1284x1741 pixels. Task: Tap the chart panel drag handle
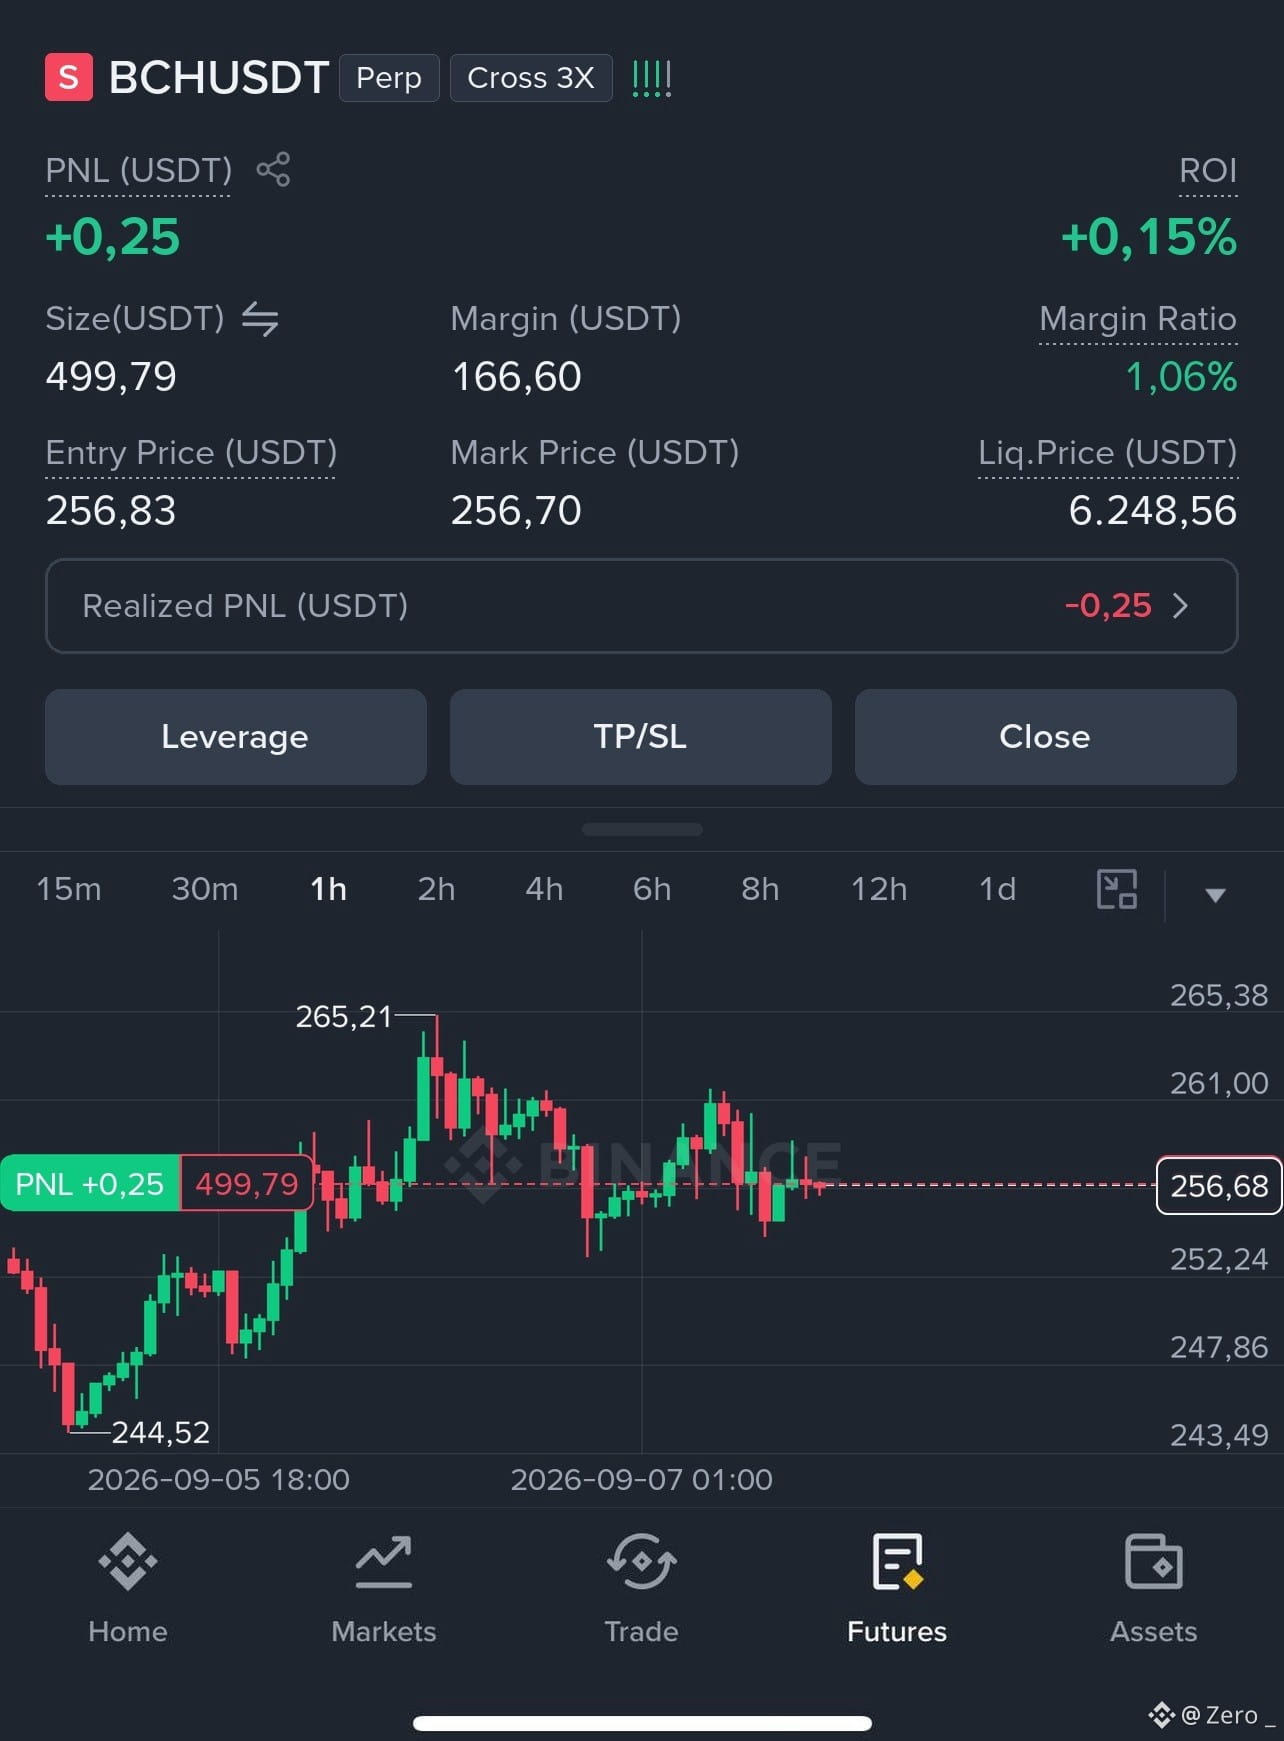click(x=642, y=829)
